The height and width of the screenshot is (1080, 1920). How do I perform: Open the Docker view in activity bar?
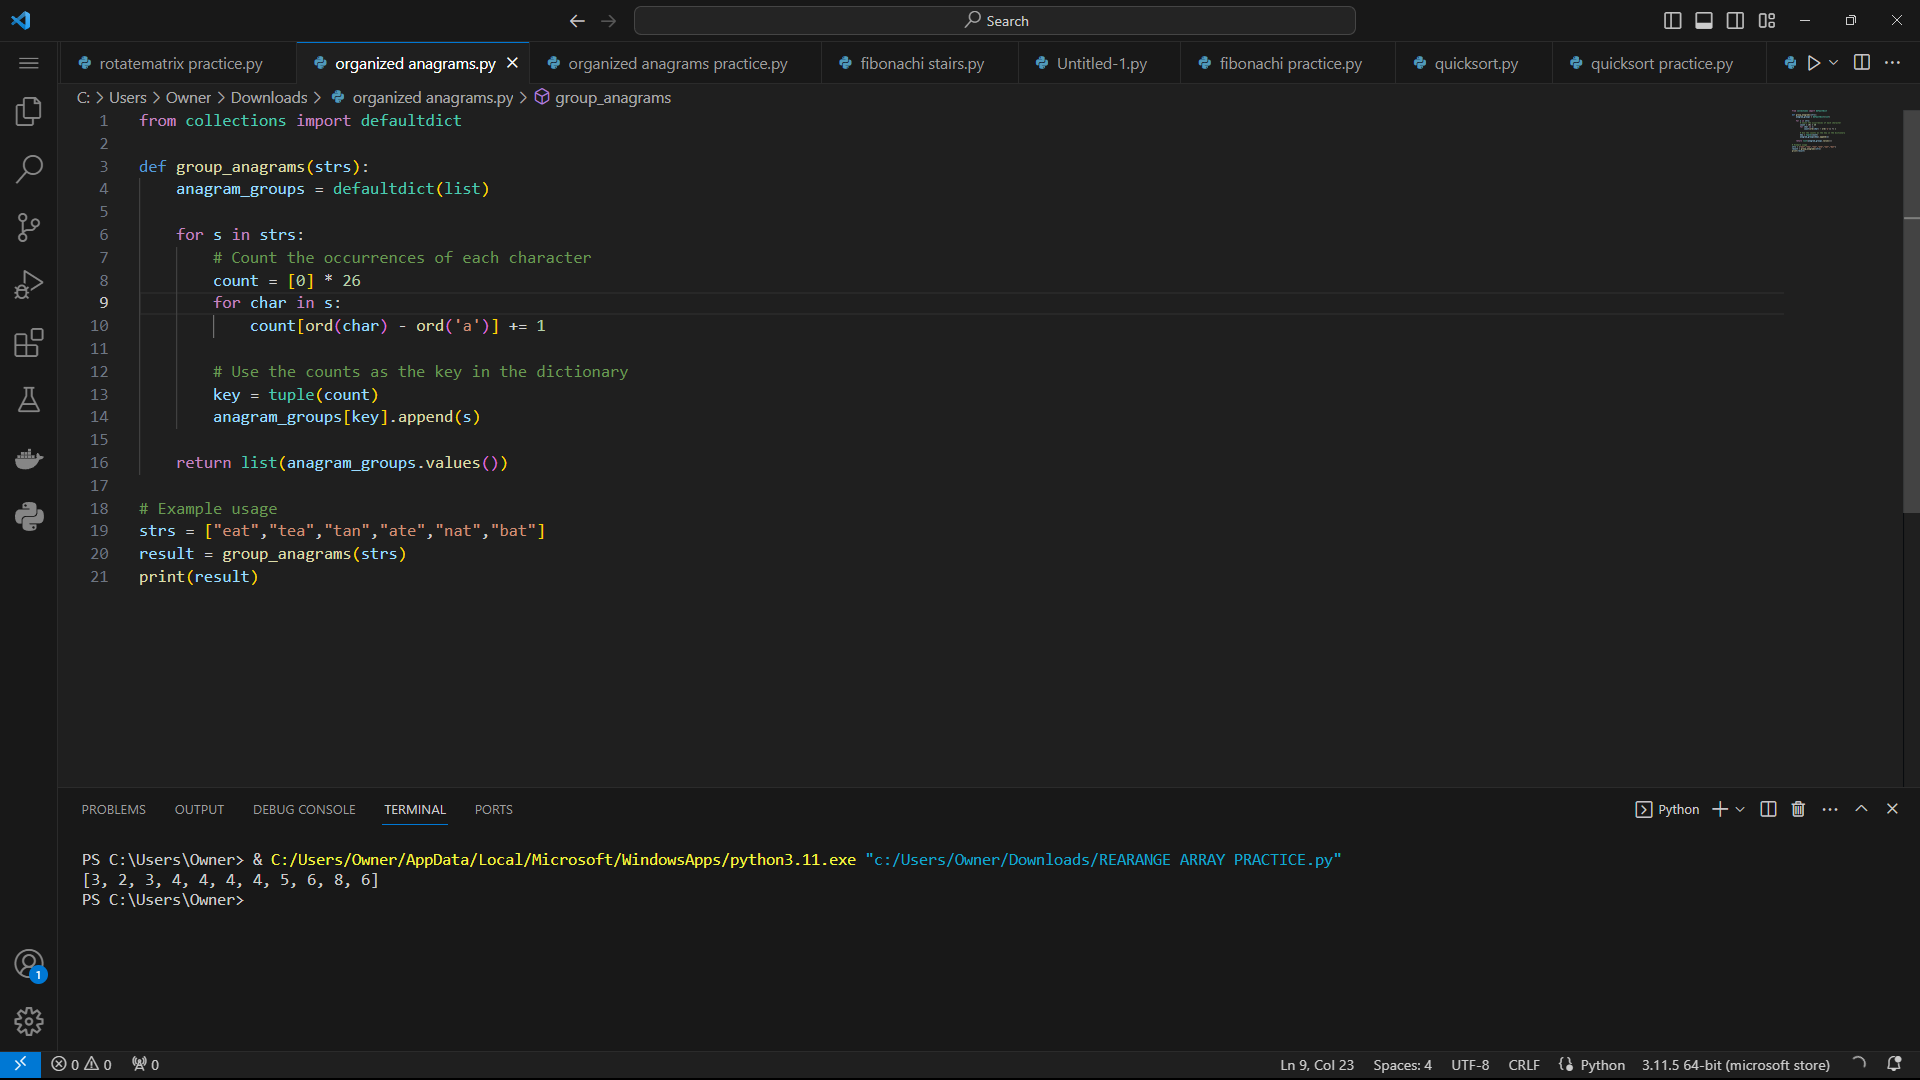[29, 458]
